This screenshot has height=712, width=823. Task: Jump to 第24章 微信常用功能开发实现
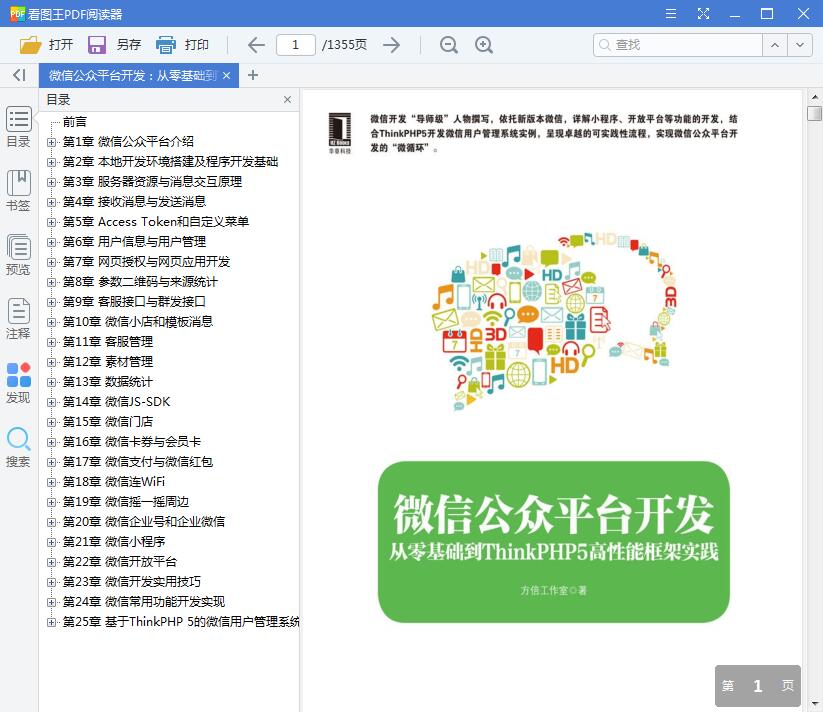coord(144,601)
